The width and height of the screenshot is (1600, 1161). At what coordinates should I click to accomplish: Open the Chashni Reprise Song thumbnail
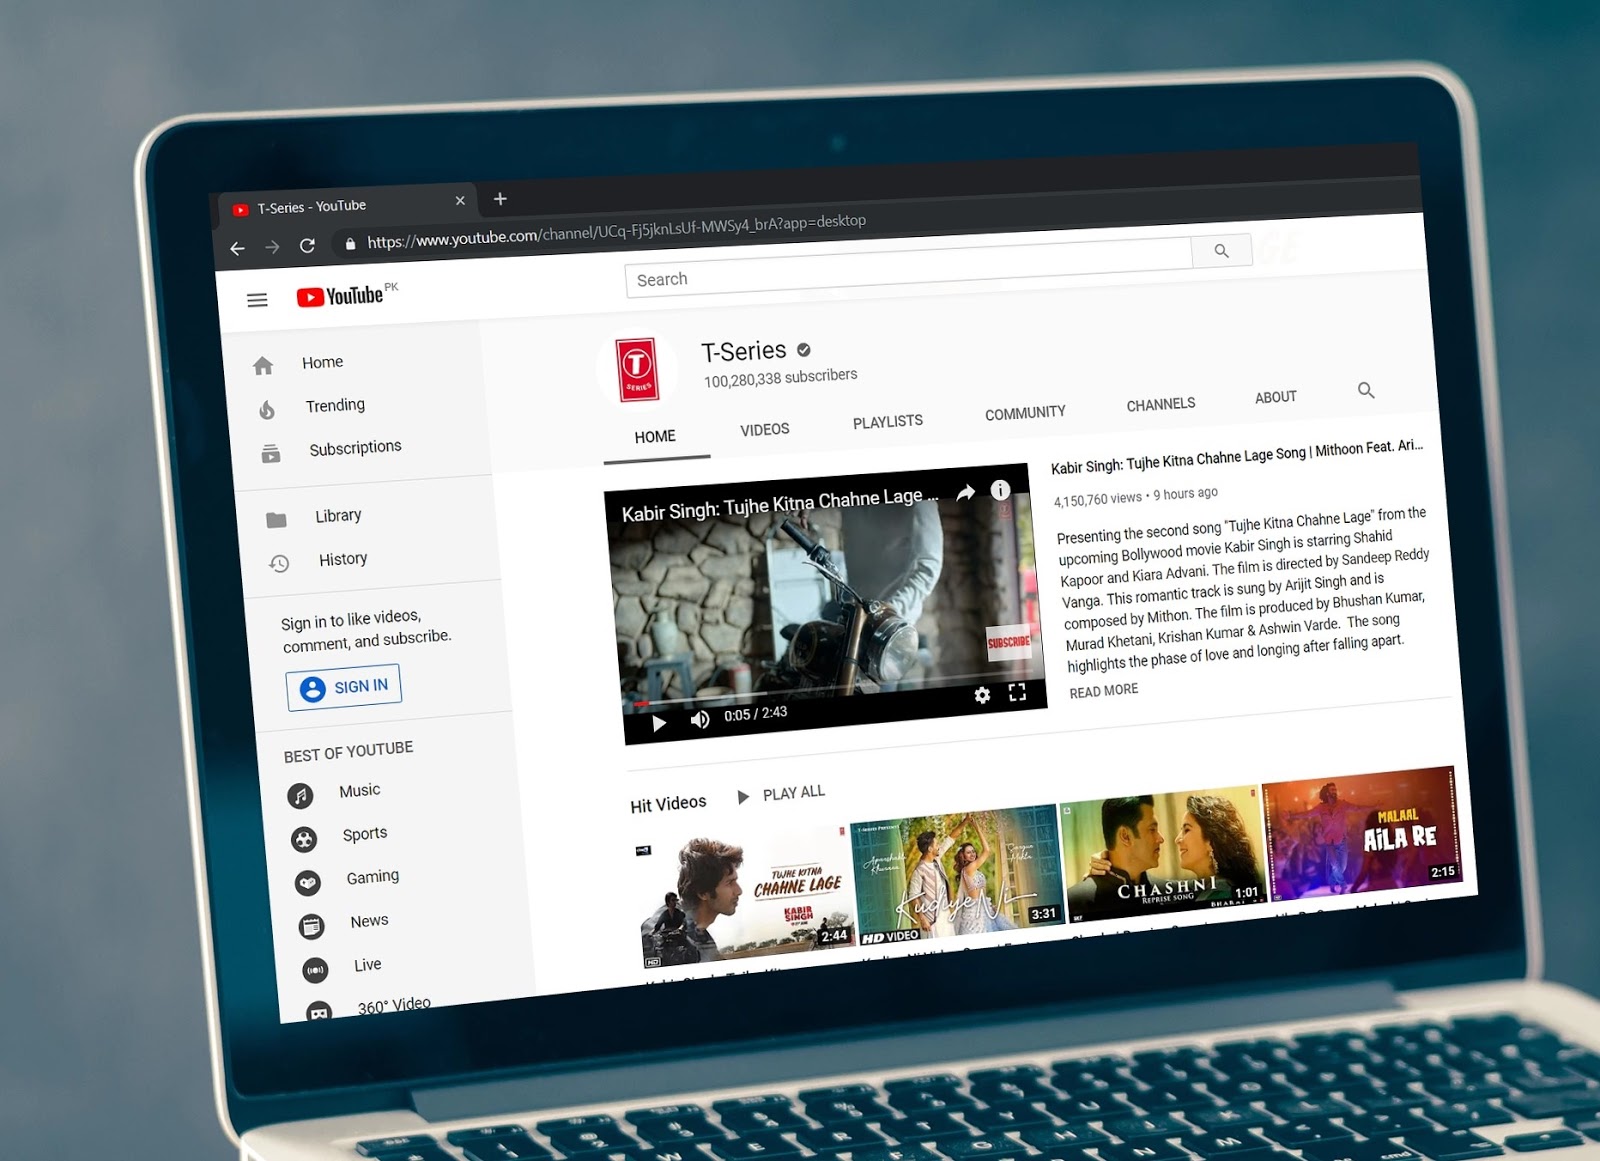pyautogui.click(x=1161, y=853)
